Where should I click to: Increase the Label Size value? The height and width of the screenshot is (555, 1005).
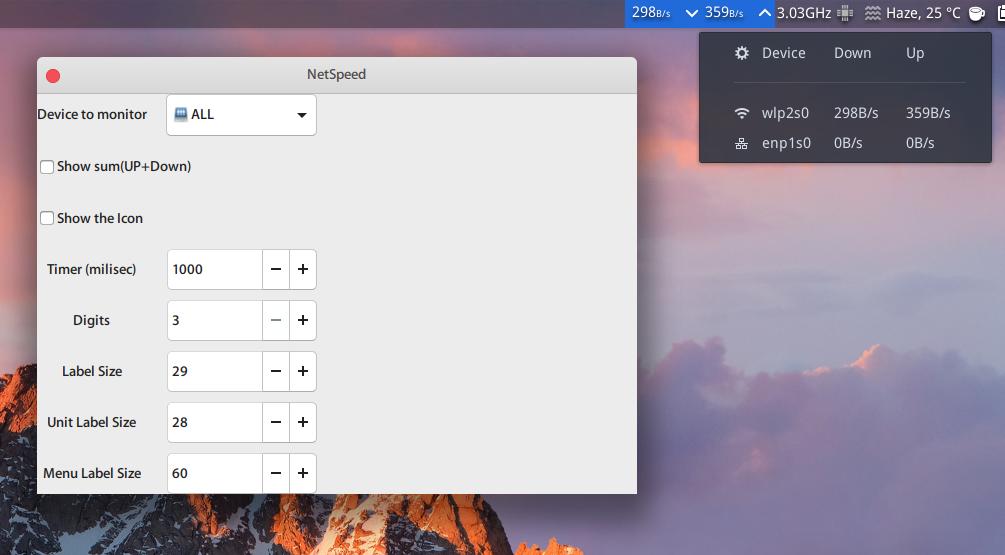tap(303, 371)
